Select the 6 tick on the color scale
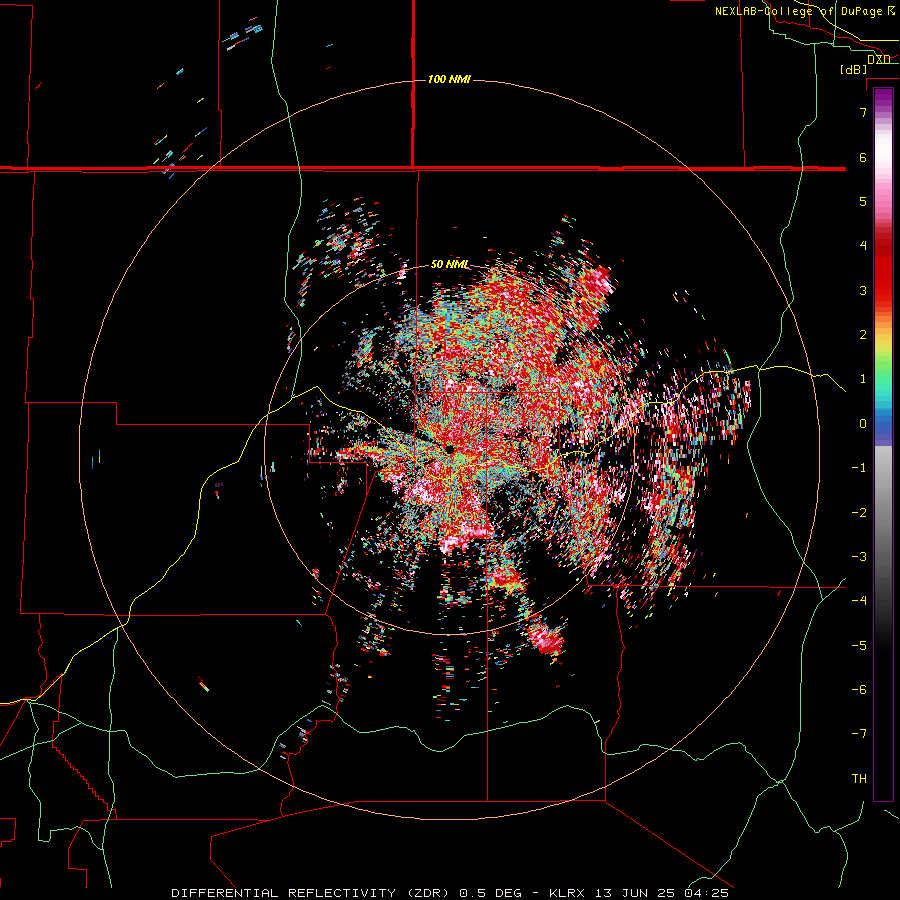900x900 pixels. (x=863, y=157)
